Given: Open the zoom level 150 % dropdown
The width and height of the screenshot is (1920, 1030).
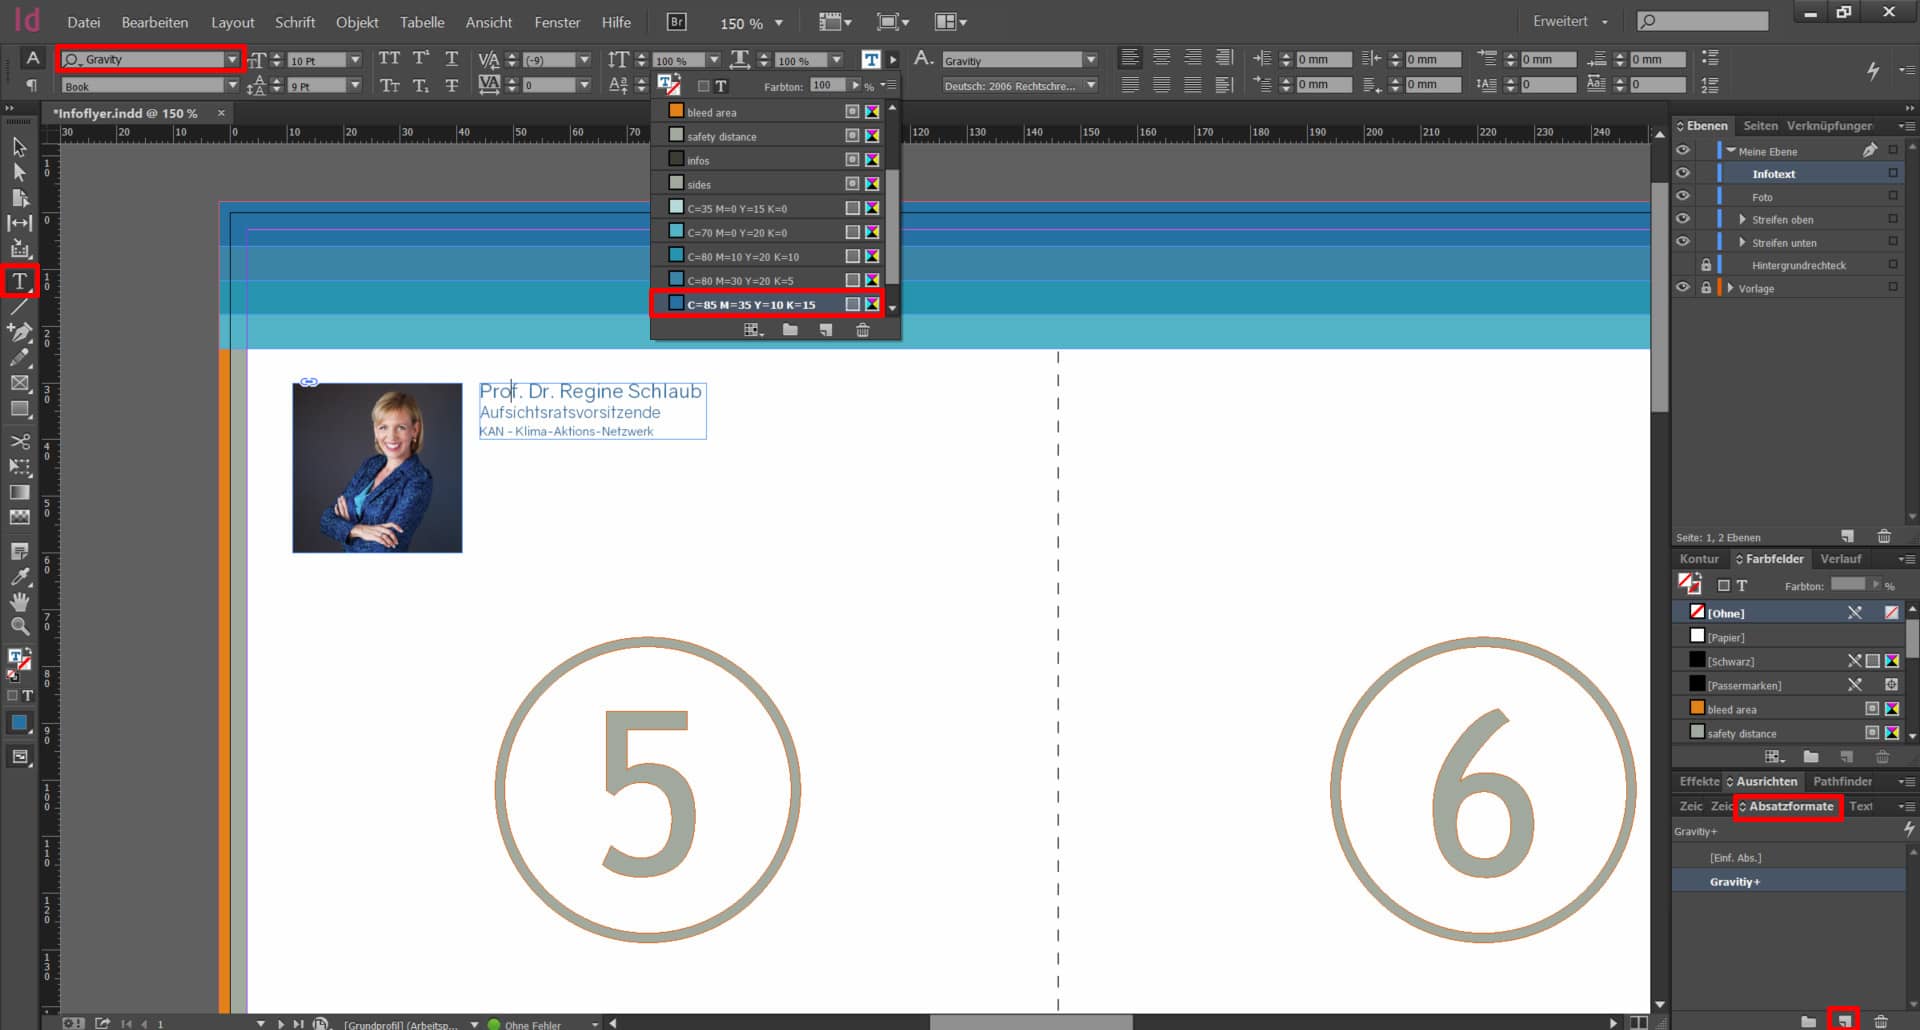Looking at the screenshot, I should (779, 23).
